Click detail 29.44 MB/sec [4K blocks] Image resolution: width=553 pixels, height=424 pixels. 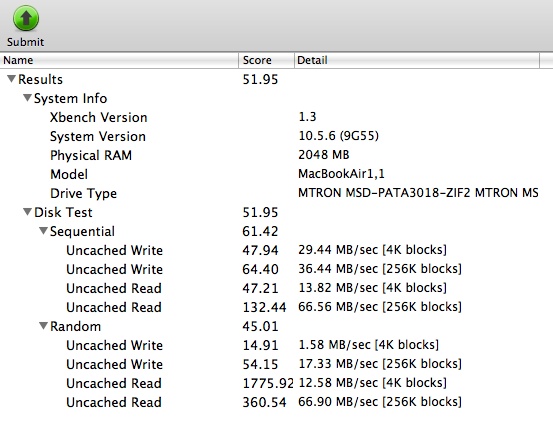(372, 250)
